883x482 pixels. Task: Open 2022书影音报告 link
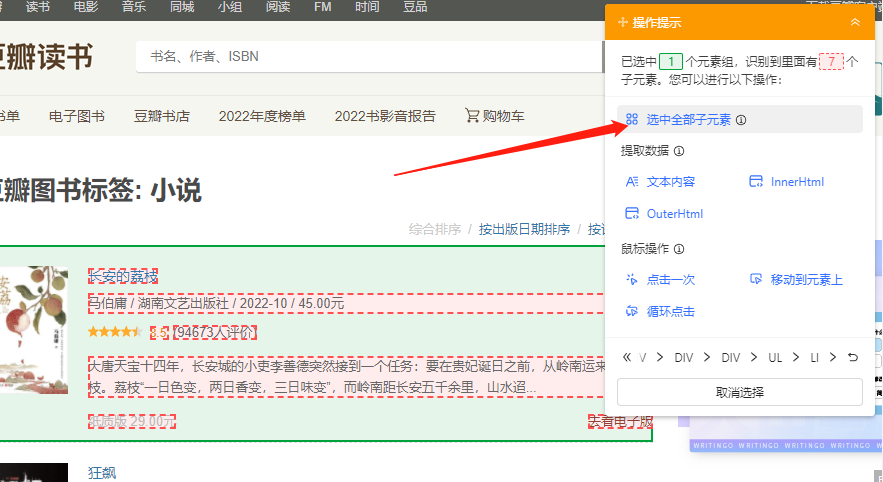pos(385,116)
